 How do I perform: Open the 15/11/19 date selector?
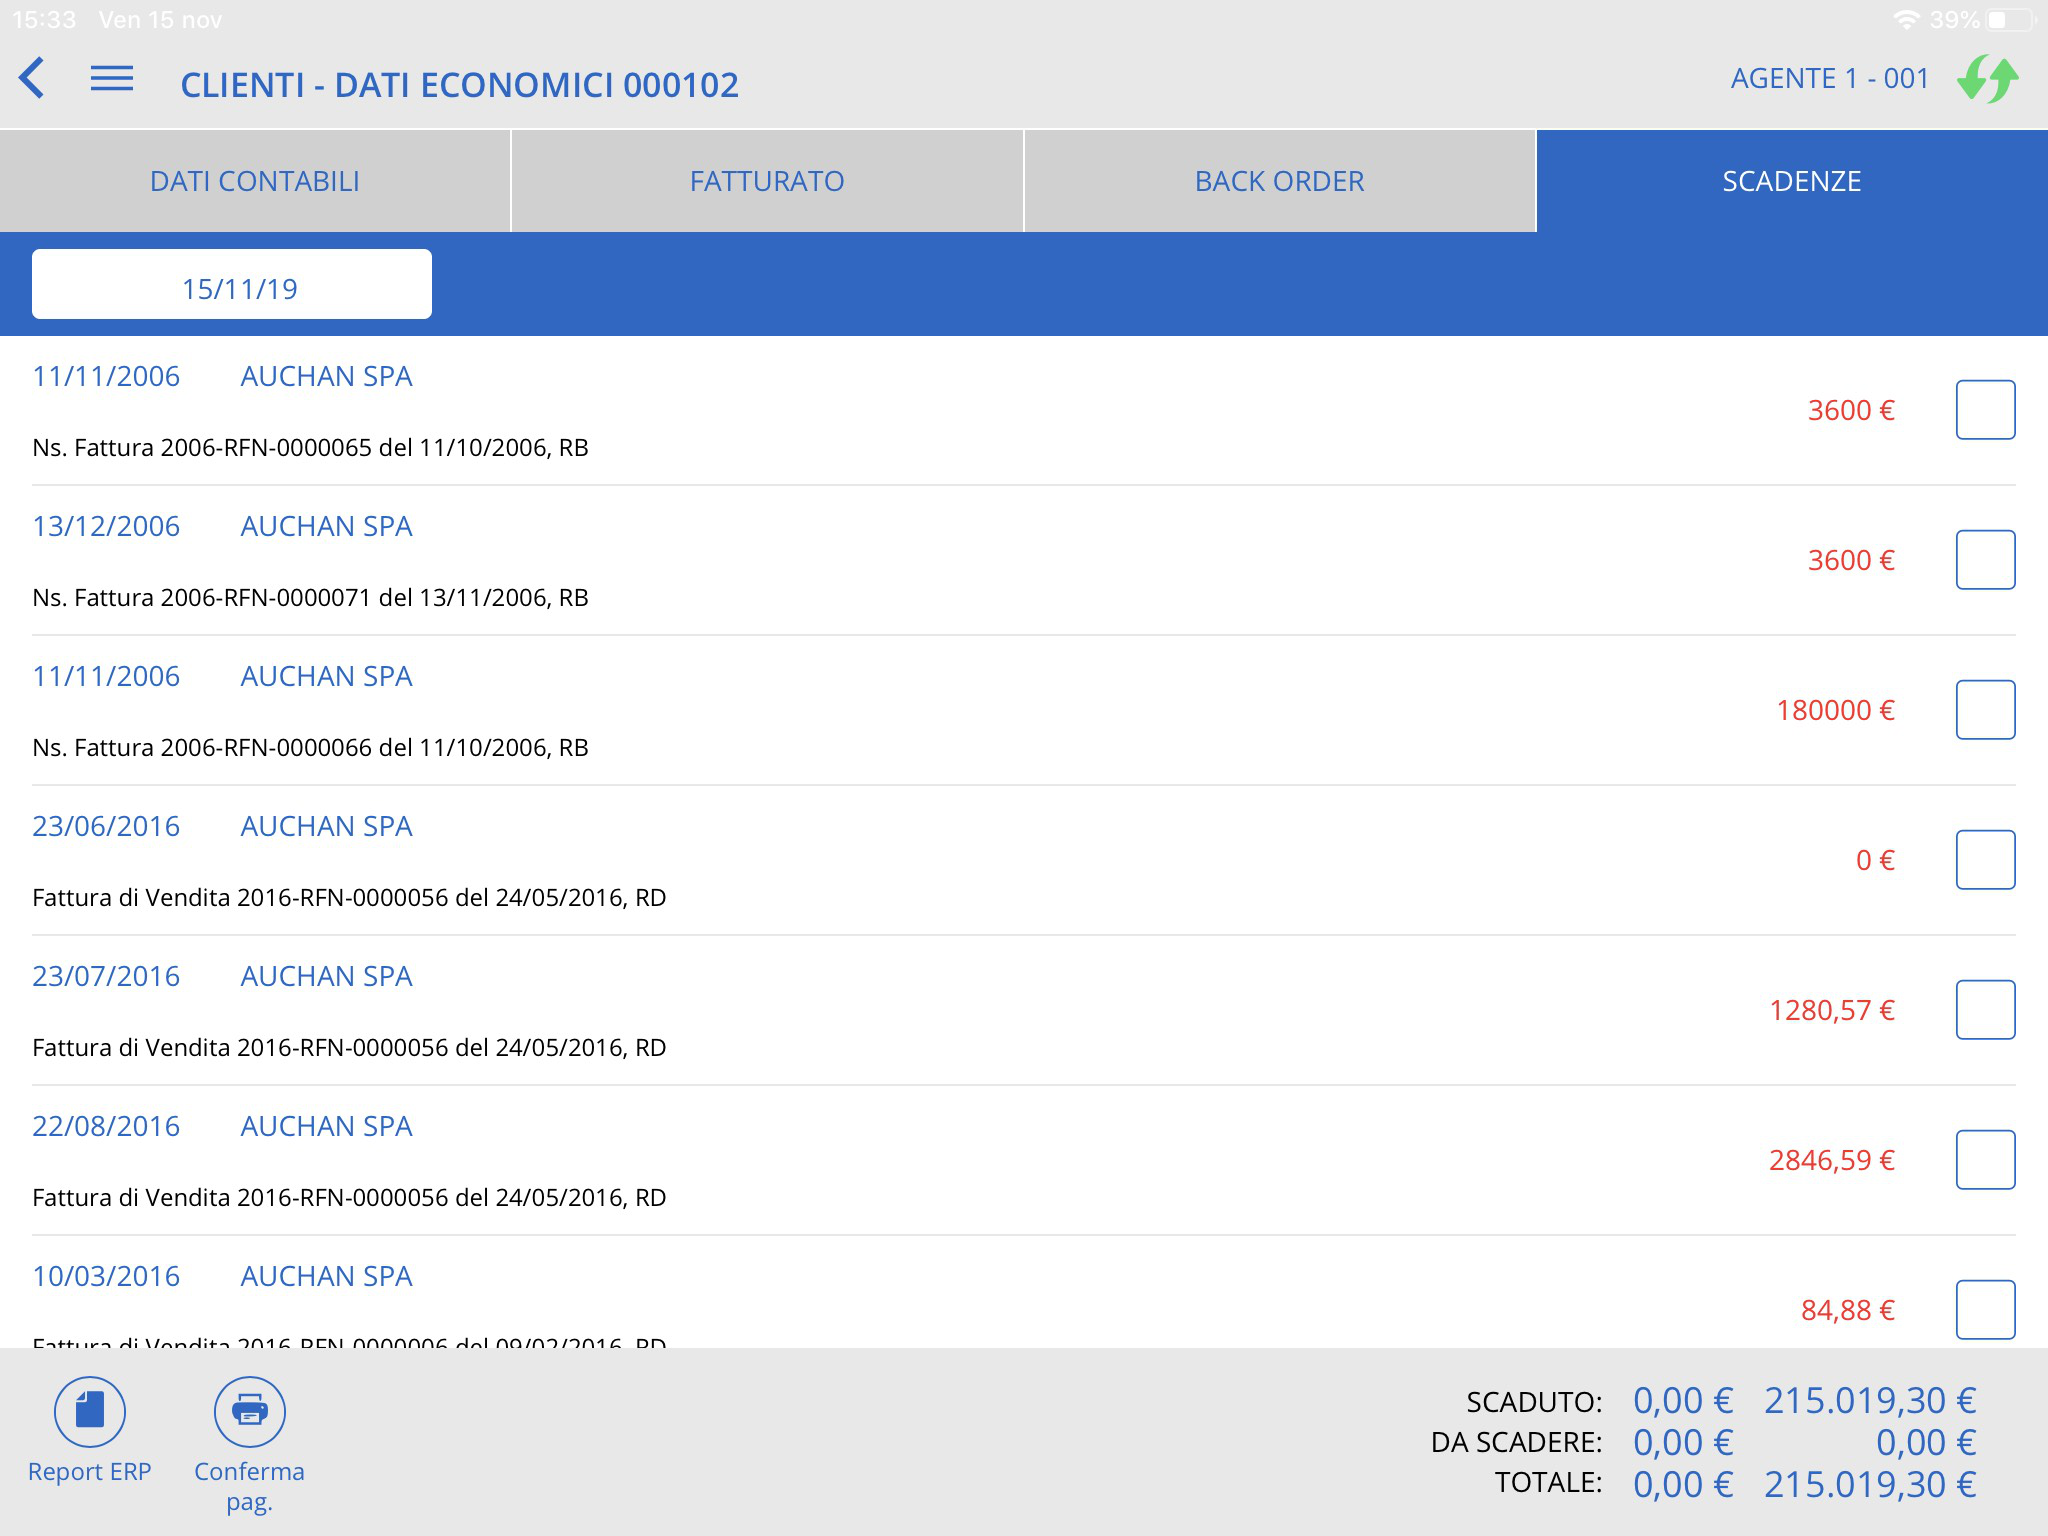coord(232,285)
